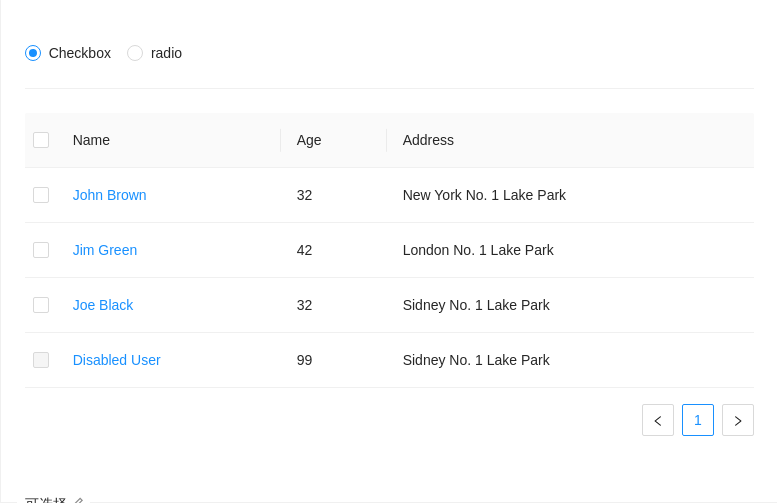Click the Name column header

click(x=91, y=140)
